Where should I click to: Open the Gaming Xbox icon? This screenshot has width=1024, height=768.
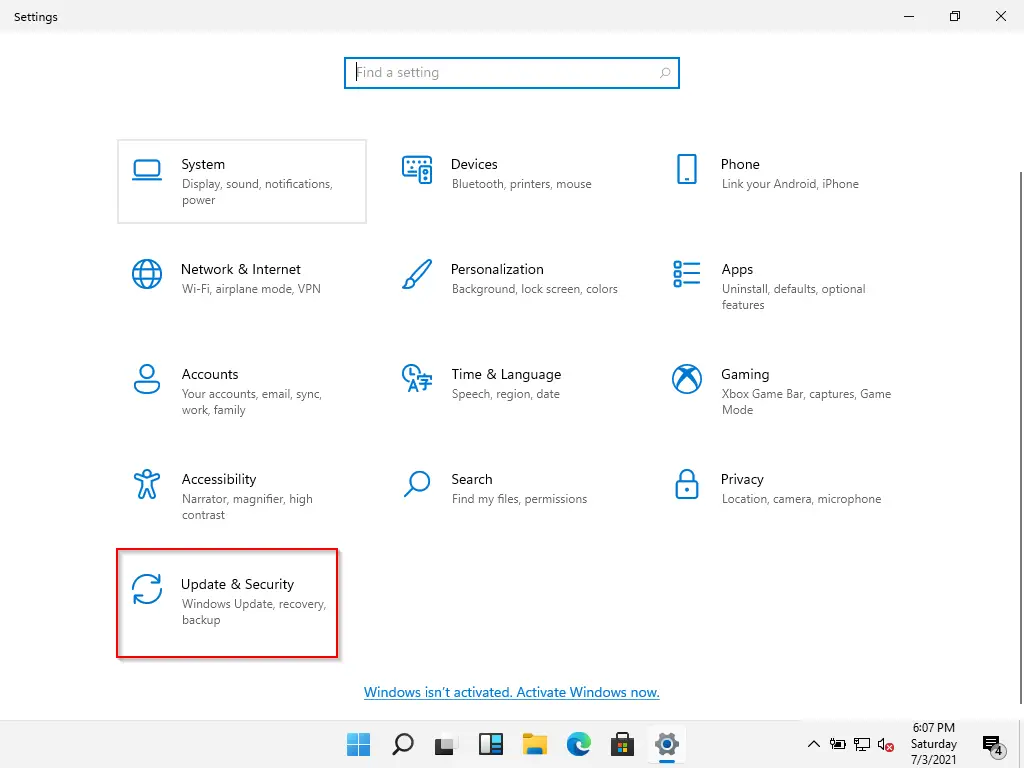[x=686, y=379]
